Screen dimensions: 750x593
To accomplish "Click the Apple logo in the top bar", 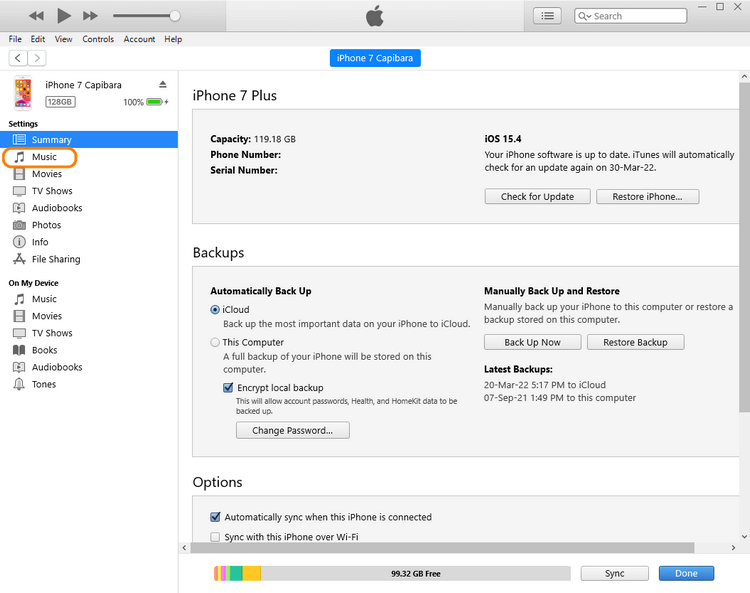I will pos(375,16).
